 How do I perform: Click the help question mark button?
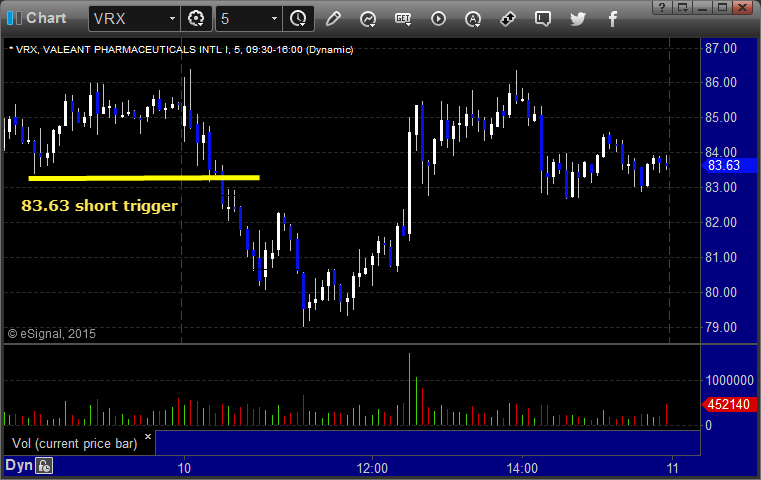[x=662, y=7]
